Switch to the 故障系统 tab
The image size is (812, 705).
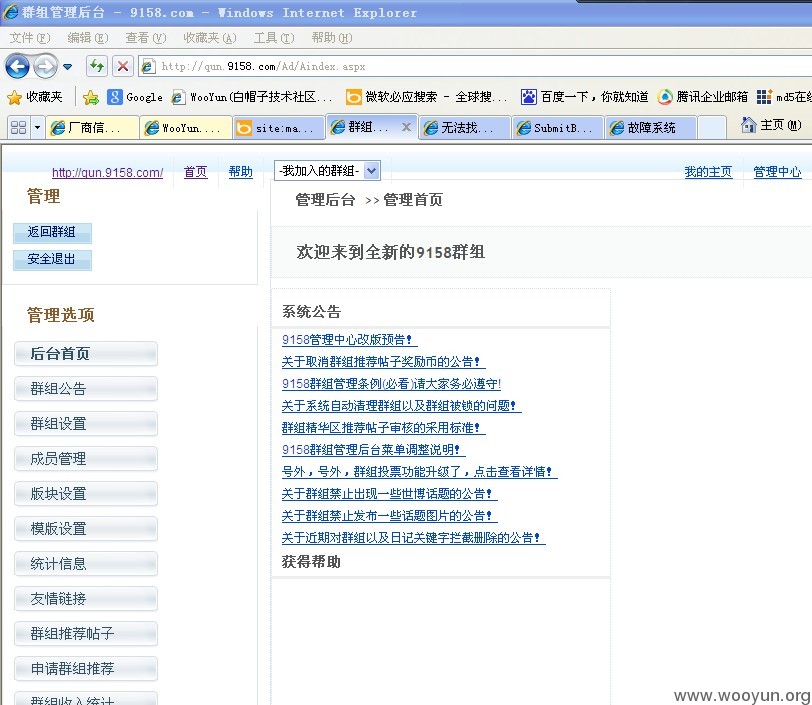(x=651, y=127)
